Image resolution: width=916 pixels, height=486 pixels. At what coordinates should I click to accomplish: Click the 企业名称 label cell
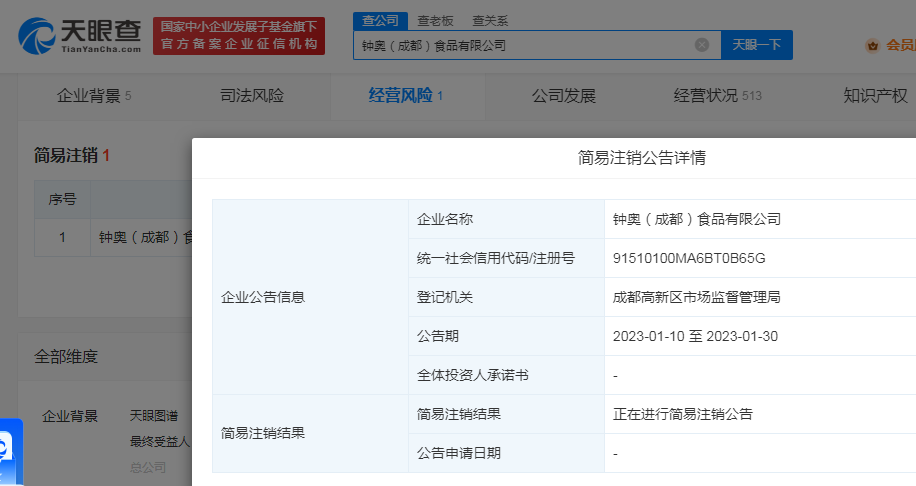(506, 219)
